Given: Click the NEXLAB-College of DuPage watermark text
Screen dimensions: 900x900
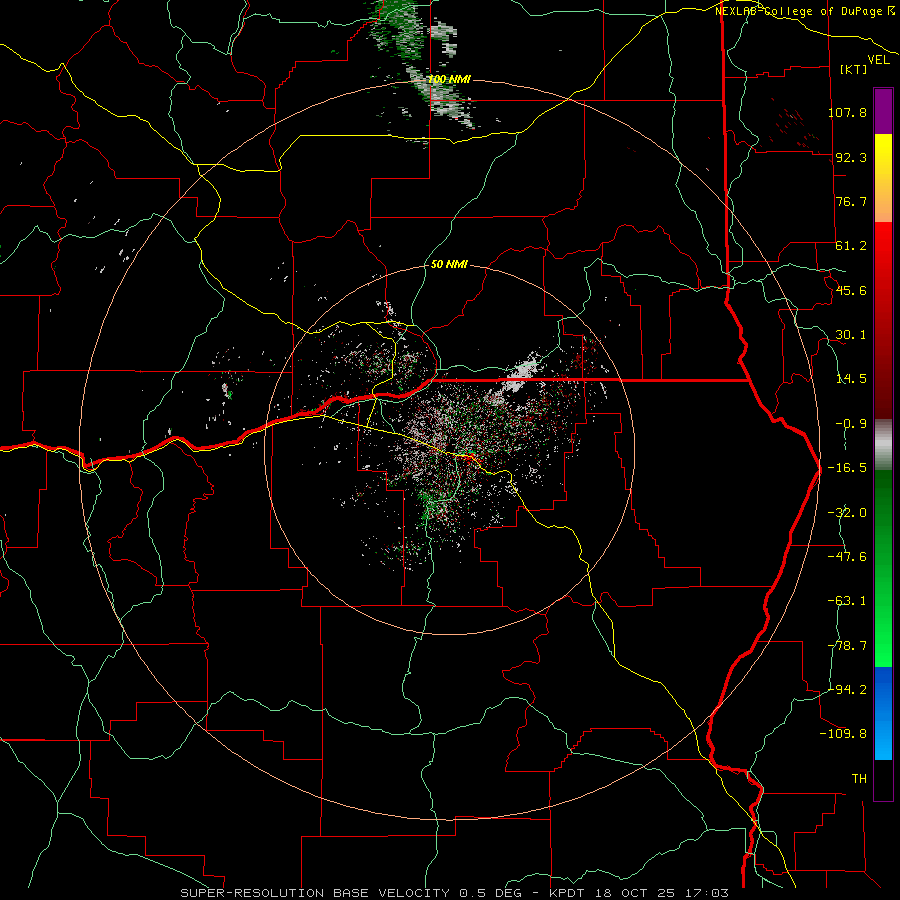Looking at the screenshot, I should point(804,11).
